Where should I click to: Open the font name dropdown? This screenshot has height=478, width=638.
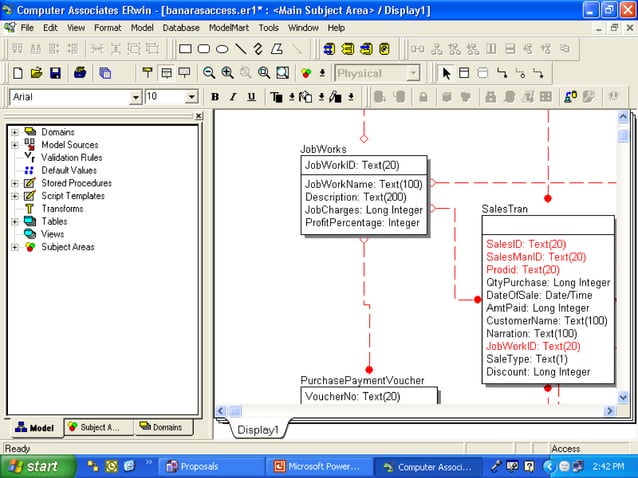click(x=135, y=98)
